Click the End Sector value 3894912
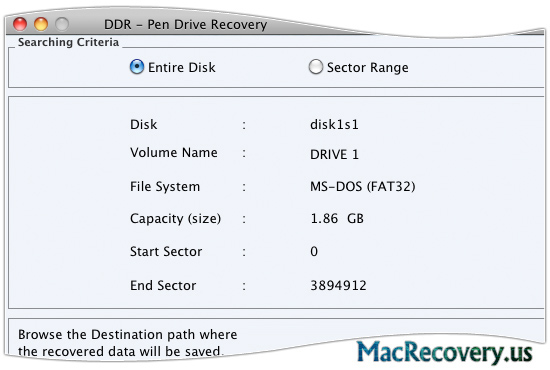 coord(338,285)
